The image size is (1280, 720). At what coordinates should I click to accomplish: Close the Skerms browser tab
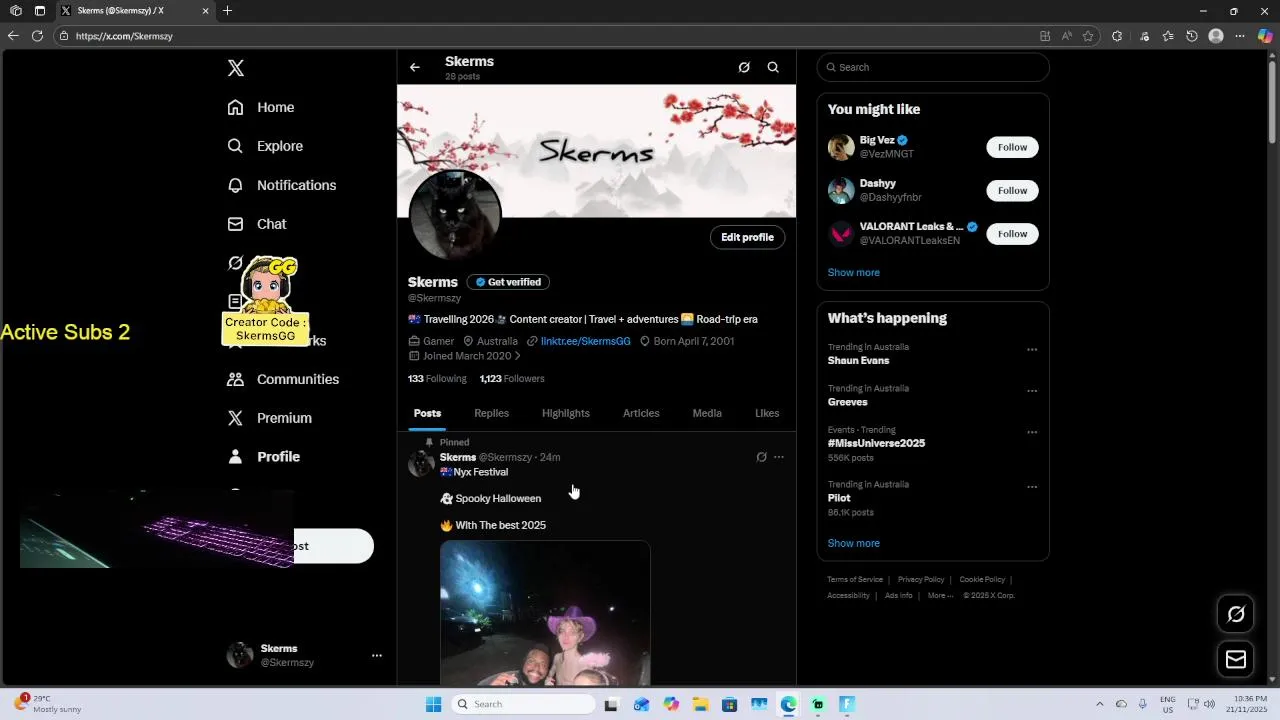point(206,11)
